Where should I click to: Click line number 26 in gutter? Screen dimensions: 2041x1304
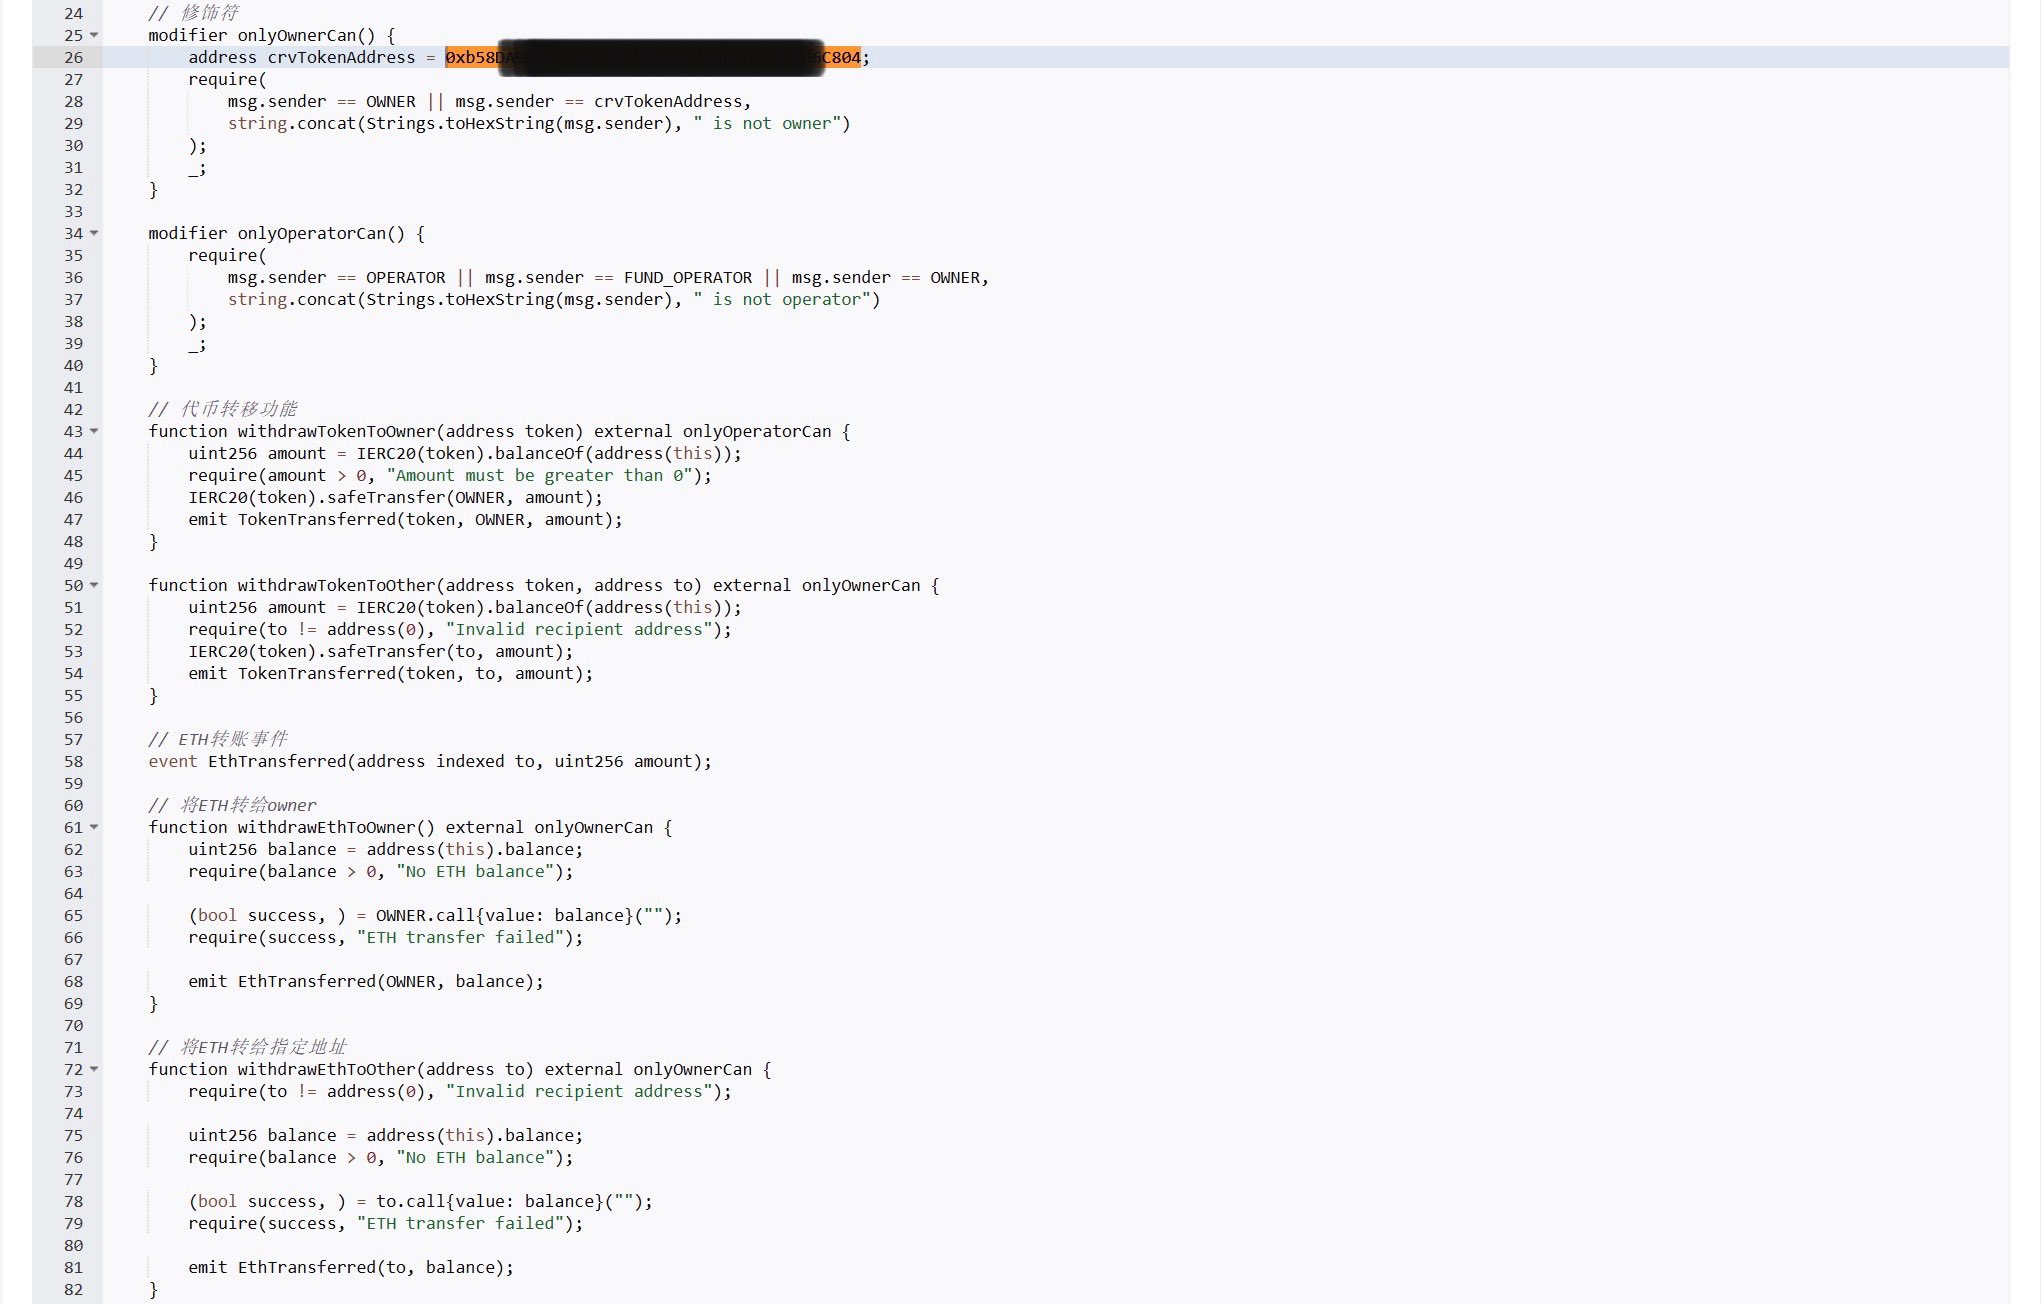point(73,58)
